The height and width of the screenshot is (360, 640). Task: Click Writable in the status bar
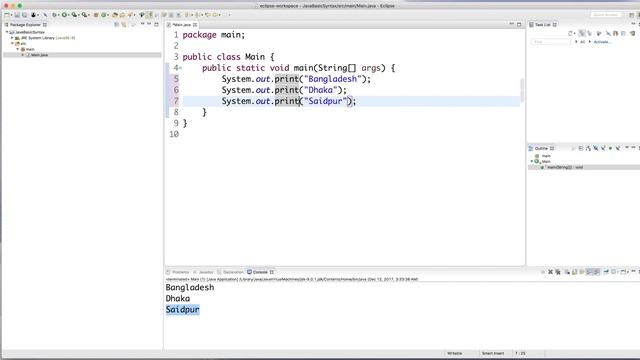pyautogui.click(x=455, y=353)
